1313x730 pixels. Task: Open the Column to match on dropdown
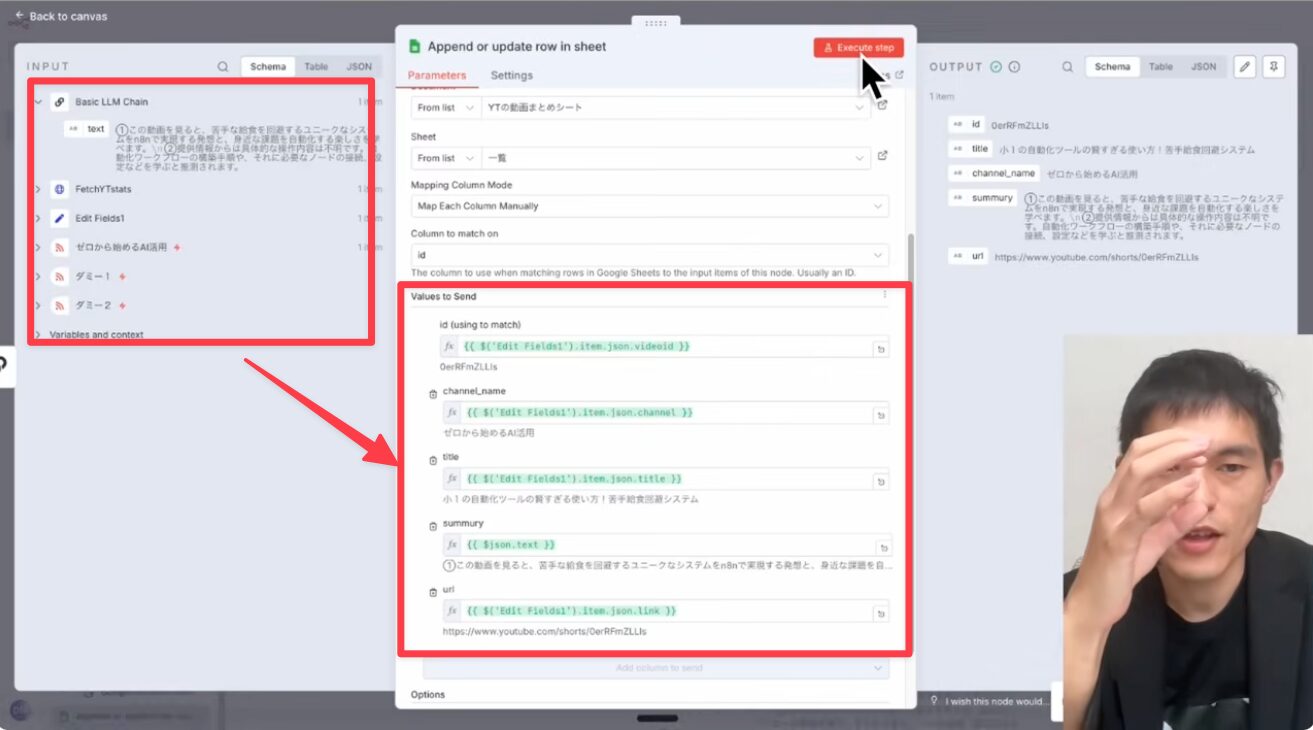pyautogui.click(x=649, y=255)
